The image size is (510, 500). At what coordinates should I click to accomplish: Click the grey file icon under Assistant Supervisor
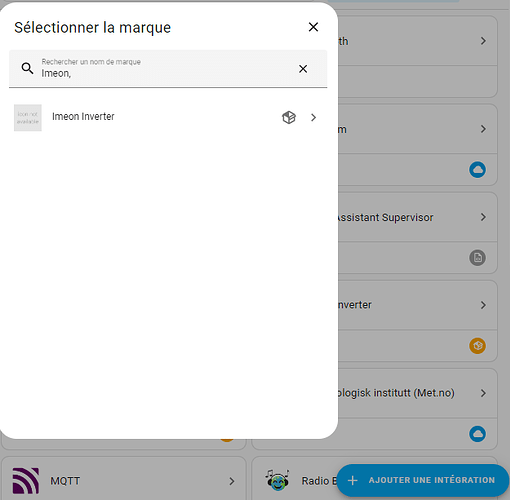point(478,258)
